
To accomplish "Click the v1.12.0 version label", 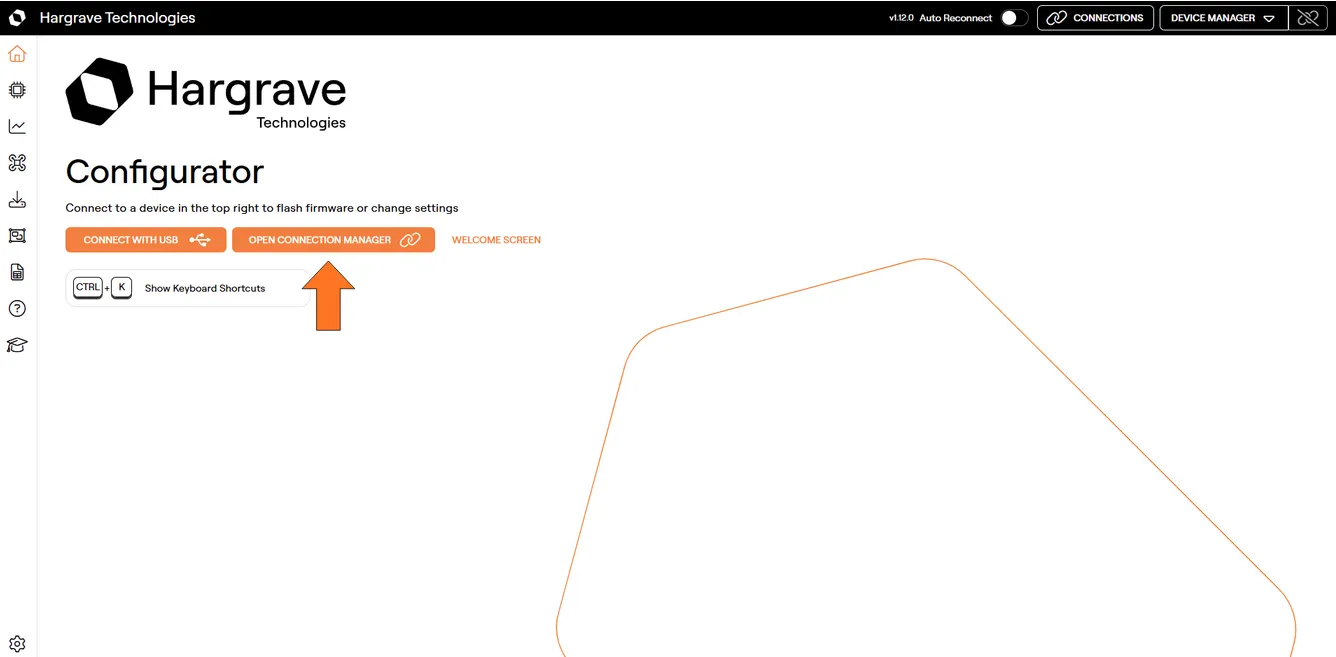I will (x=901, y=18).
